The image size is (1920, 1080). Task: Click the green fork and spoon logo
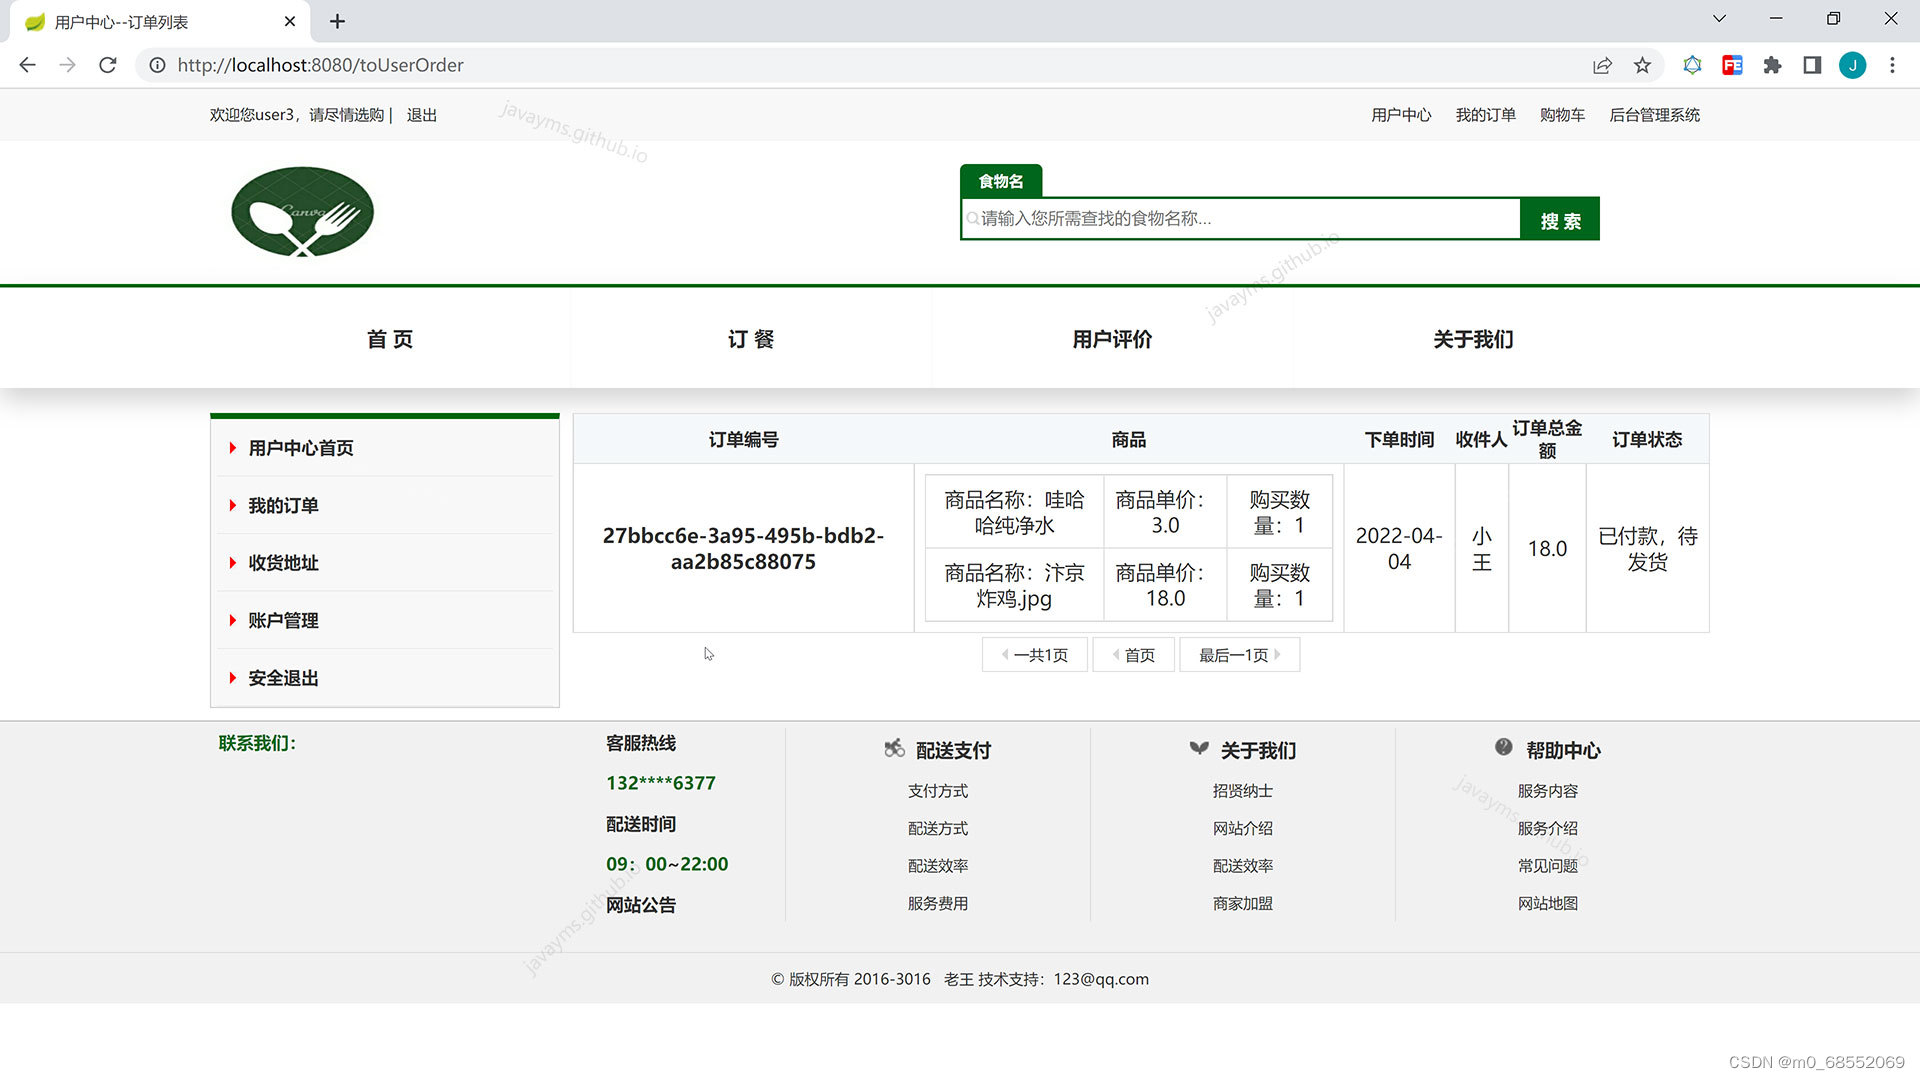point(302,212)
